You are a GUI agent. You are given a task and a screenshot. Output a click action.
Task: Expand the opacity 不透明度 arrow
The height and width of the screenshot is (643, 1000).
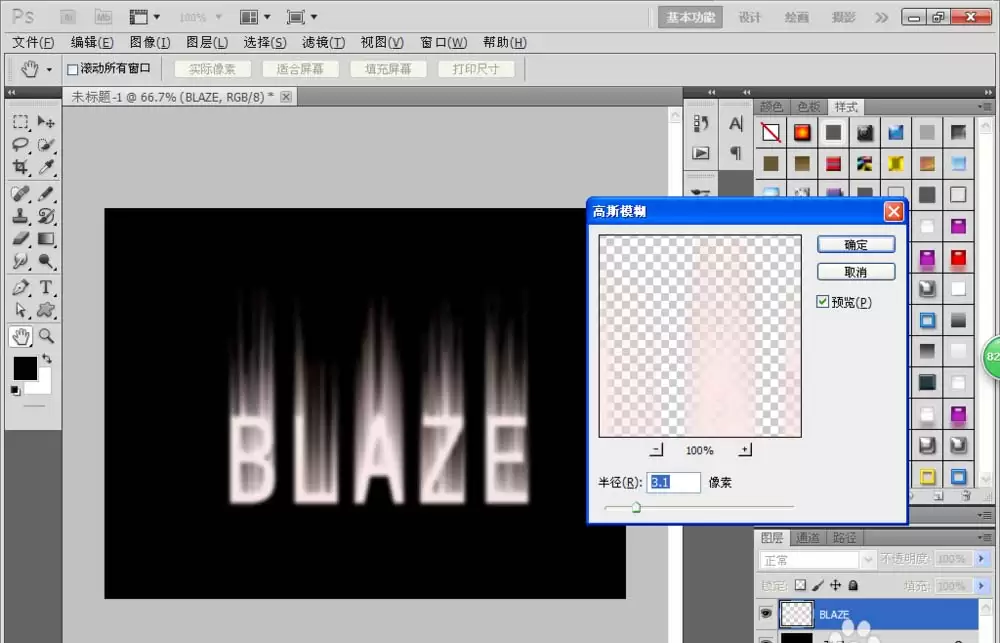[x=981, y=559]
